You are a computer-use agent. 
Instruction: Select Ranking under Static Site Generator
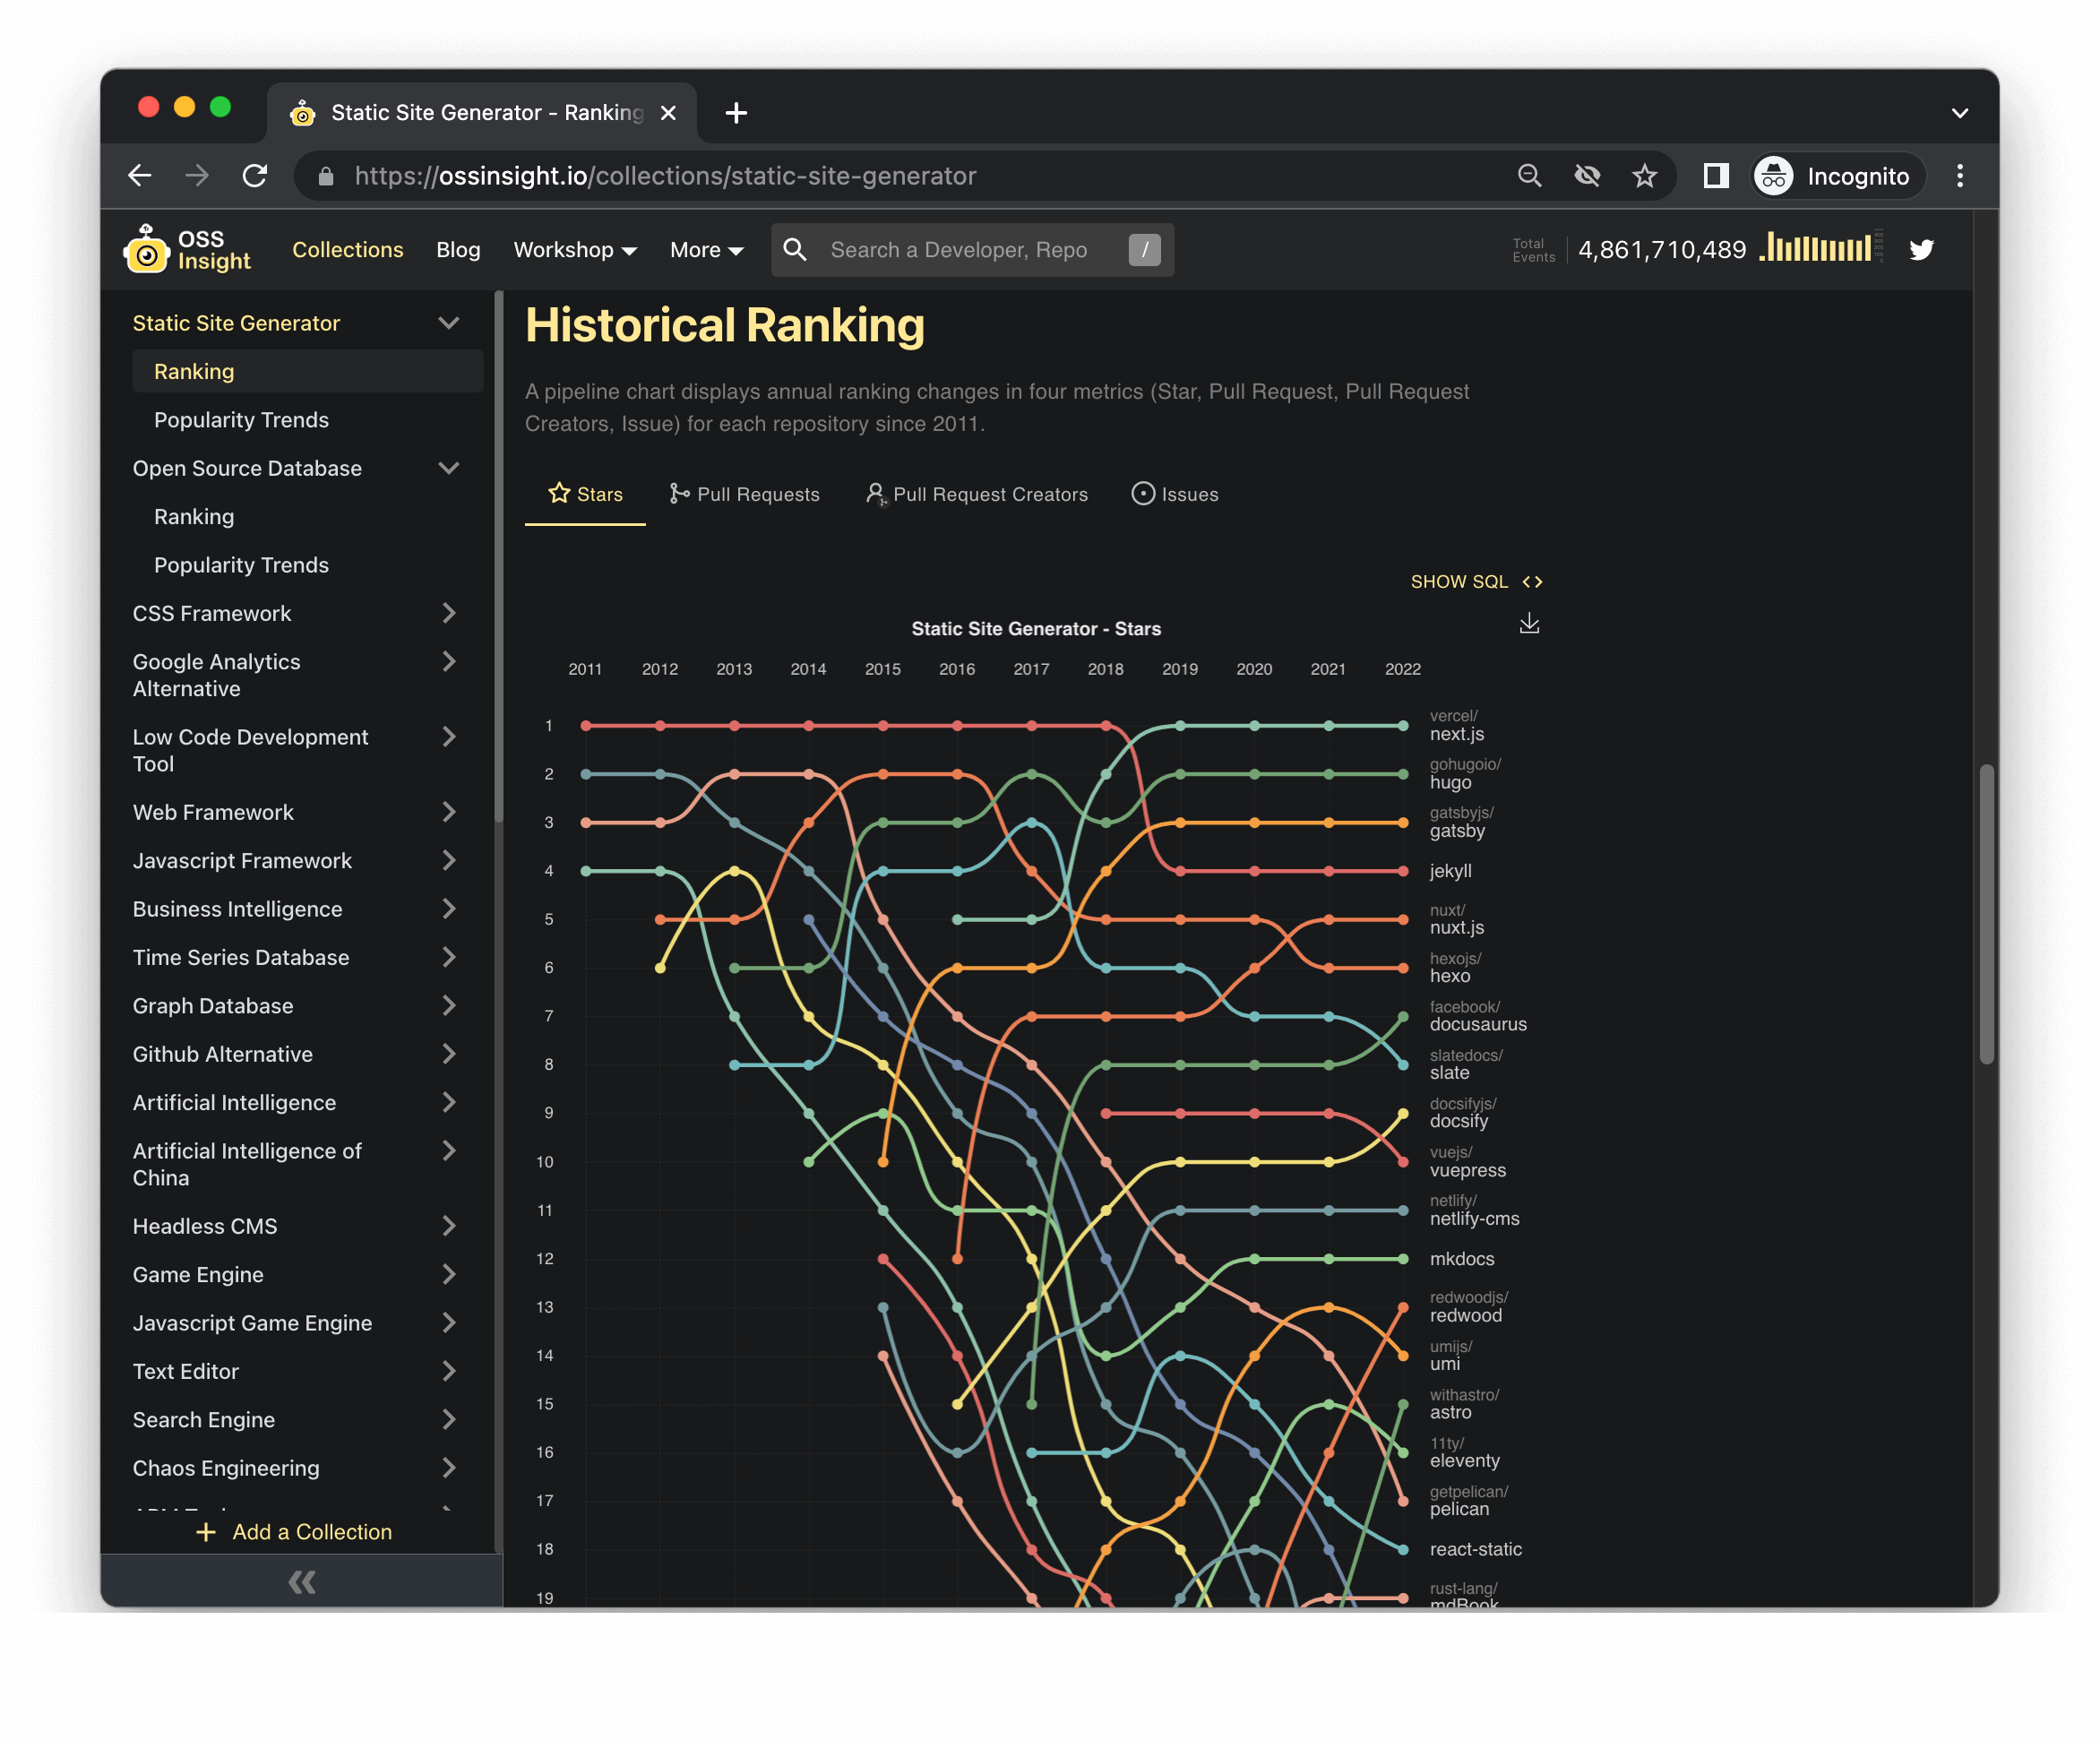click(307, 371)
